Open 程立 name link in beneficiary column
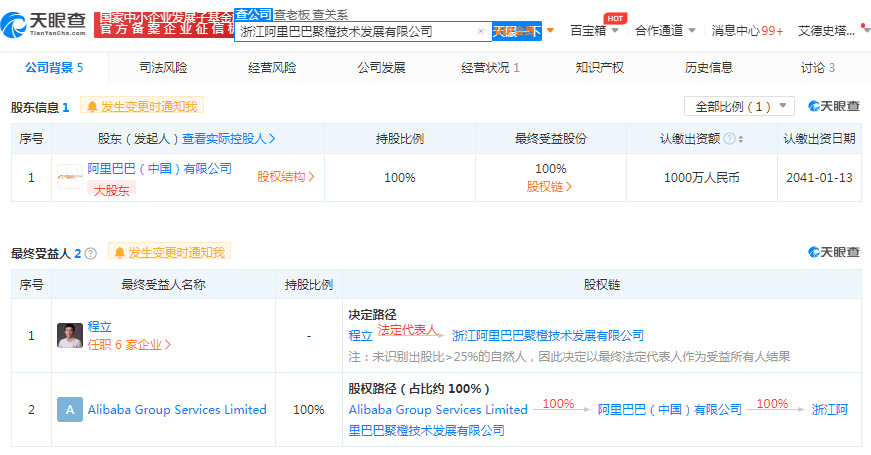 99,327
